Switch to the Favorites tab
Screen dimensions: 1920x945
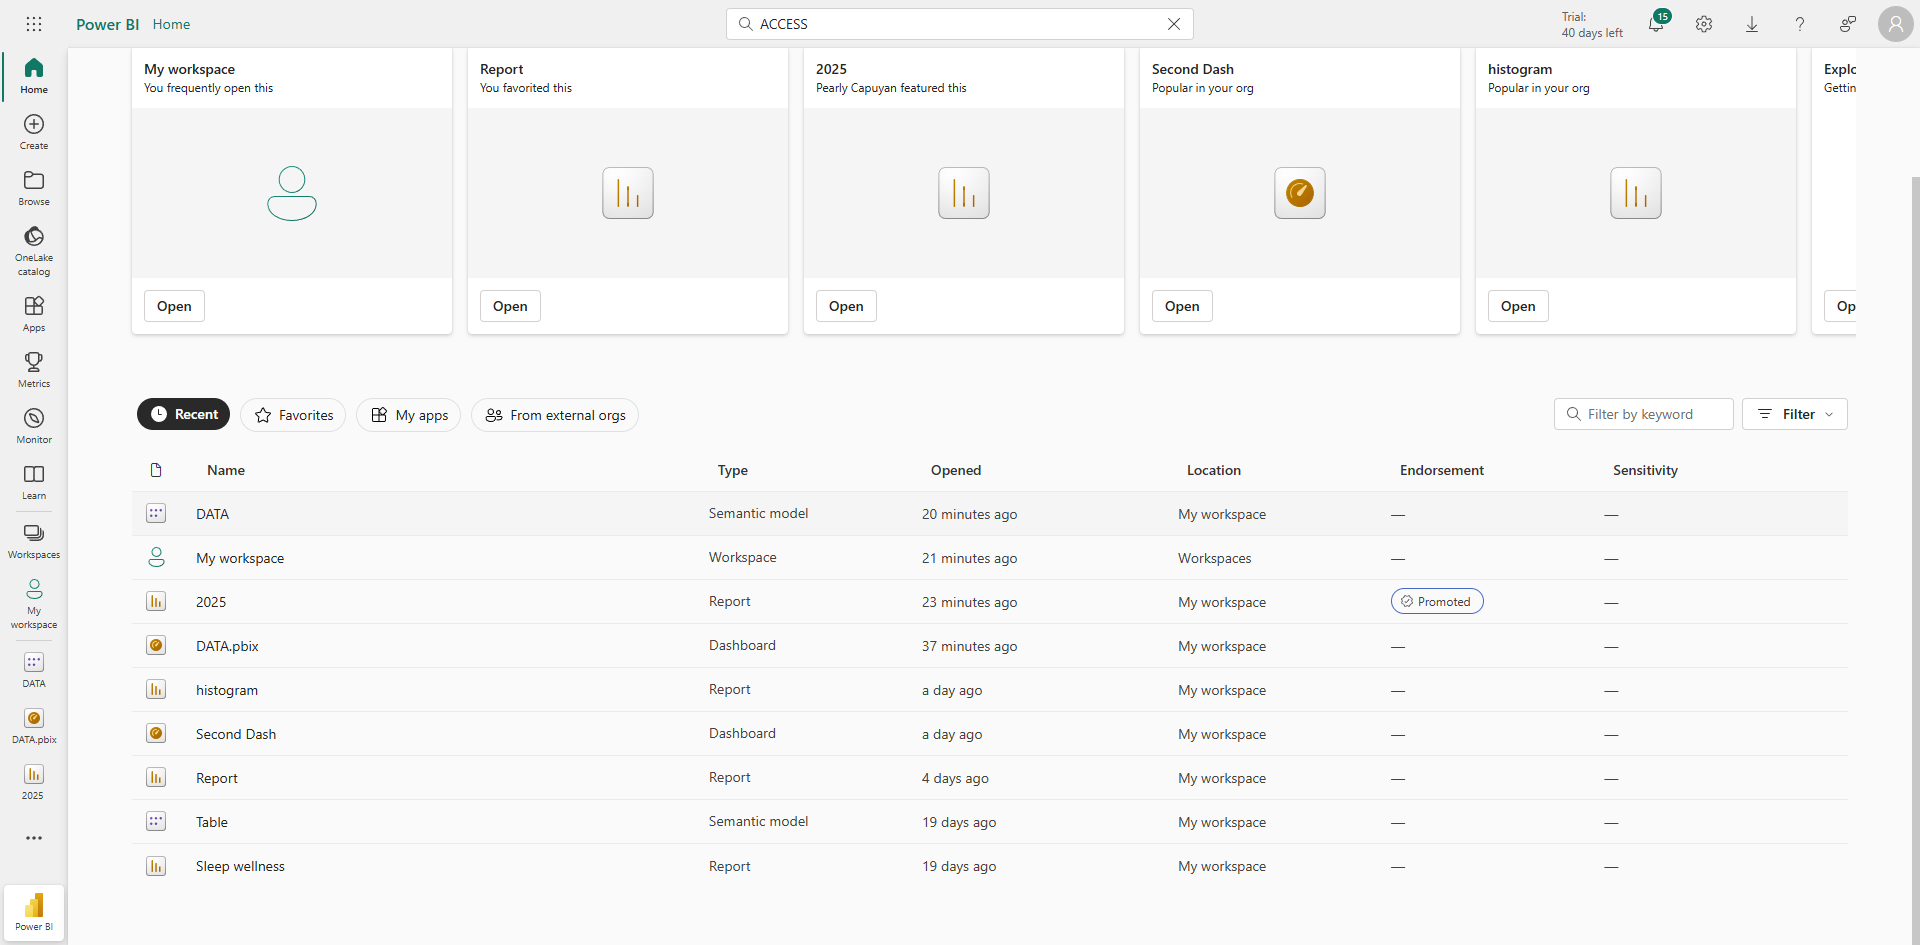[x=293, y=415]
